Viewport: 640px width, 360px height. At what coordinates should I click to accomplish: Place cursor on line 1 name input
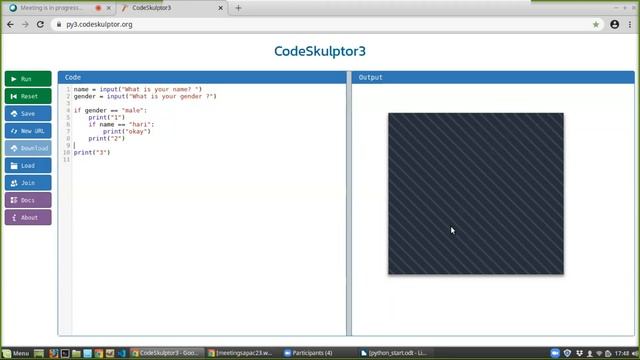pyautogui.click(x=138, y=89)
